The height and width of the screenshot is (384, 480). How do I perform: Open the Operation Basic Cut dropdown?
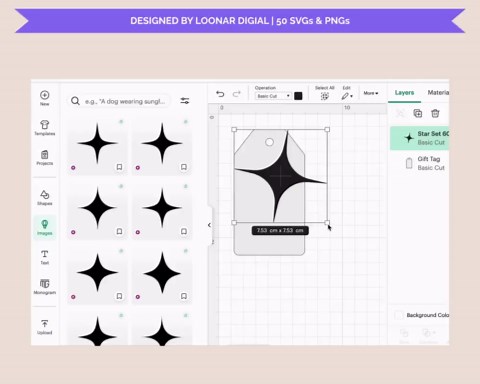pos(273,96)
